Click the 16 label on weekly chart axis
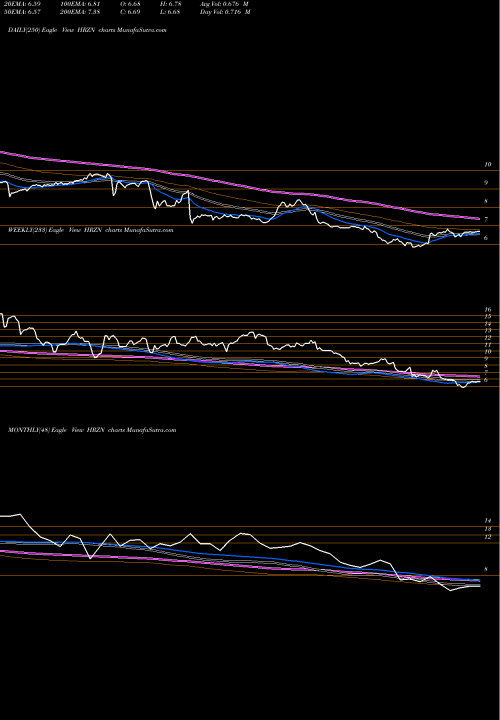The image size is (500, 720). point(488,310)
